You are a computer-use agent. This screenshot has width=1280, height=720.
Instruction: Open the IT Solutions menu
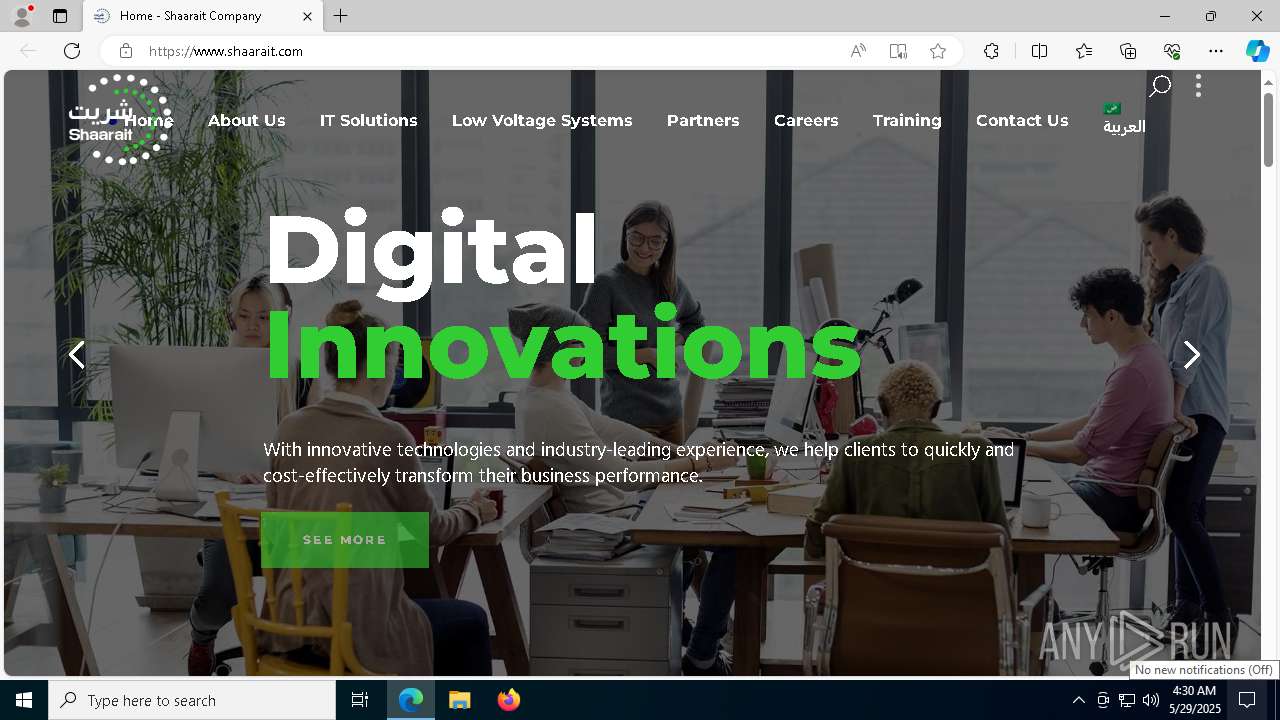368,120
